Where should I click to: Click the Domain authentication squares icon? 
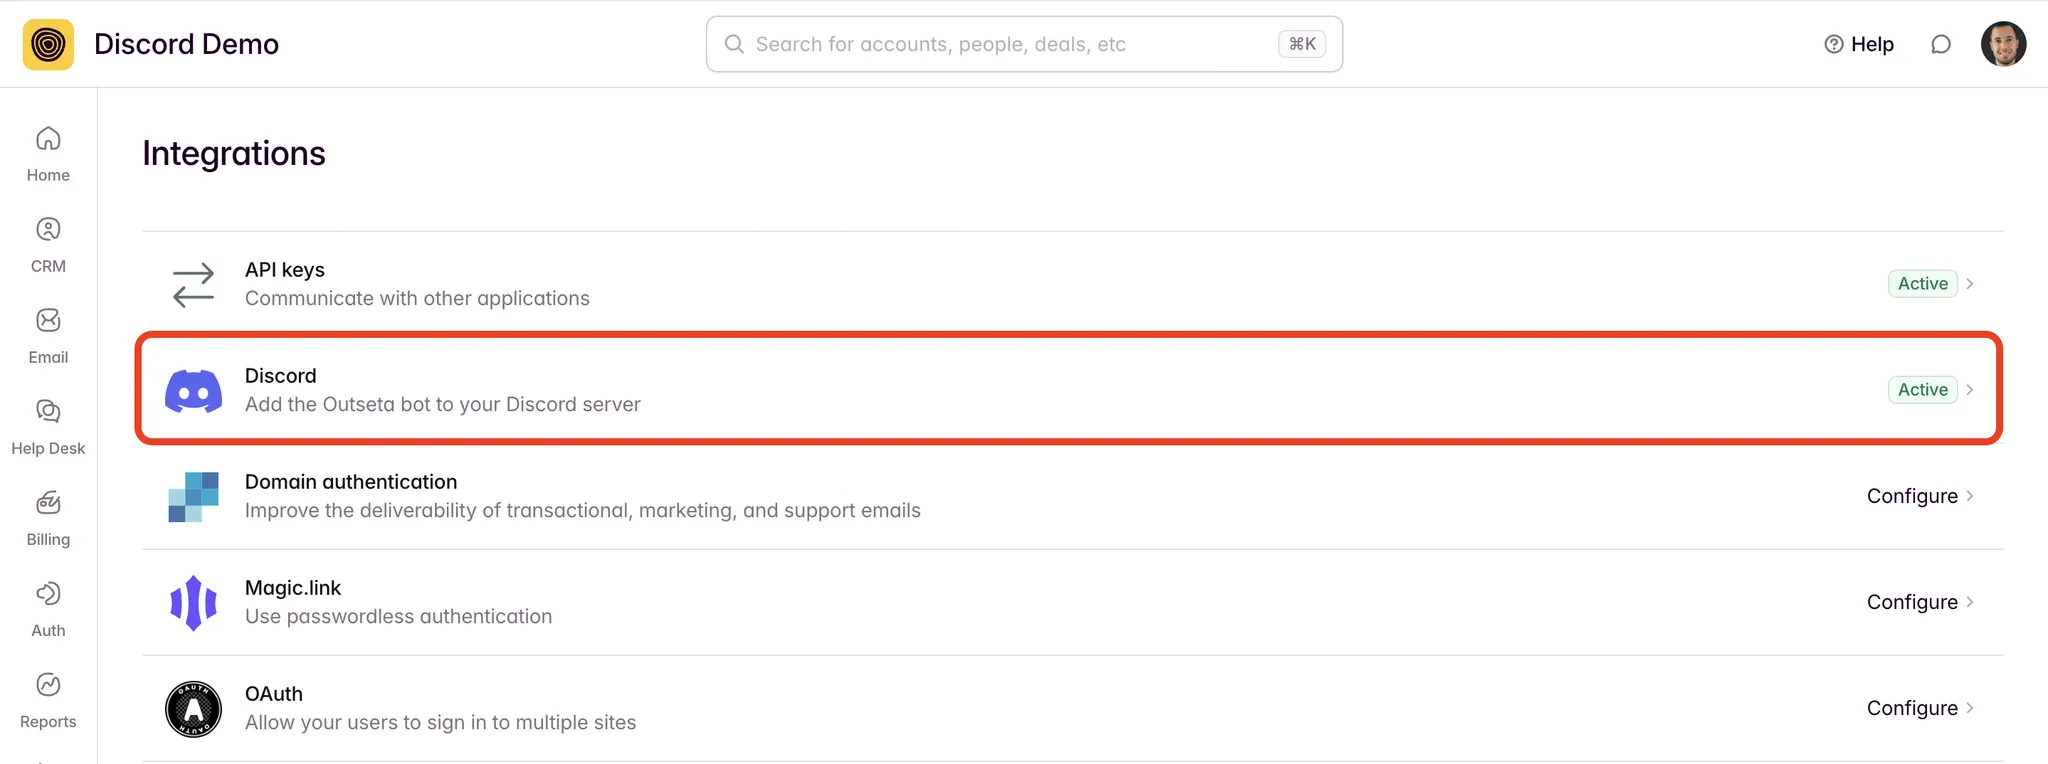(193, 497)
